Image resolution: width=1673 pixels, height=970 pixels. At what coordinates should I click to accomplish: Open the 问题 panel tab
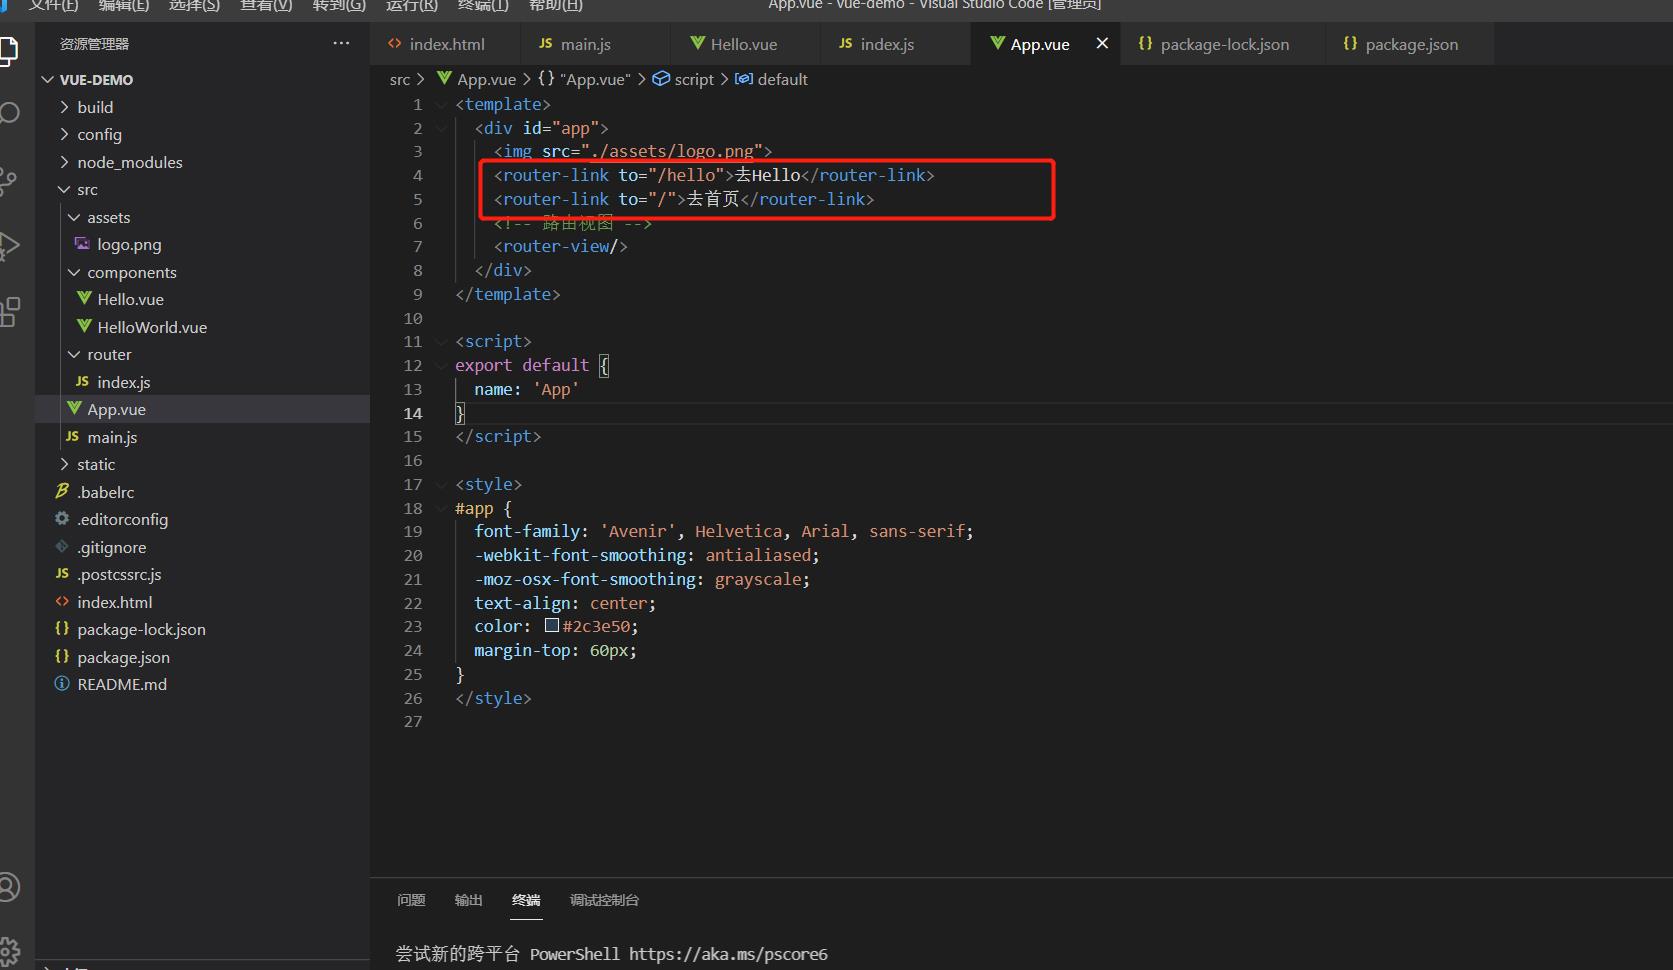point(411,900)
